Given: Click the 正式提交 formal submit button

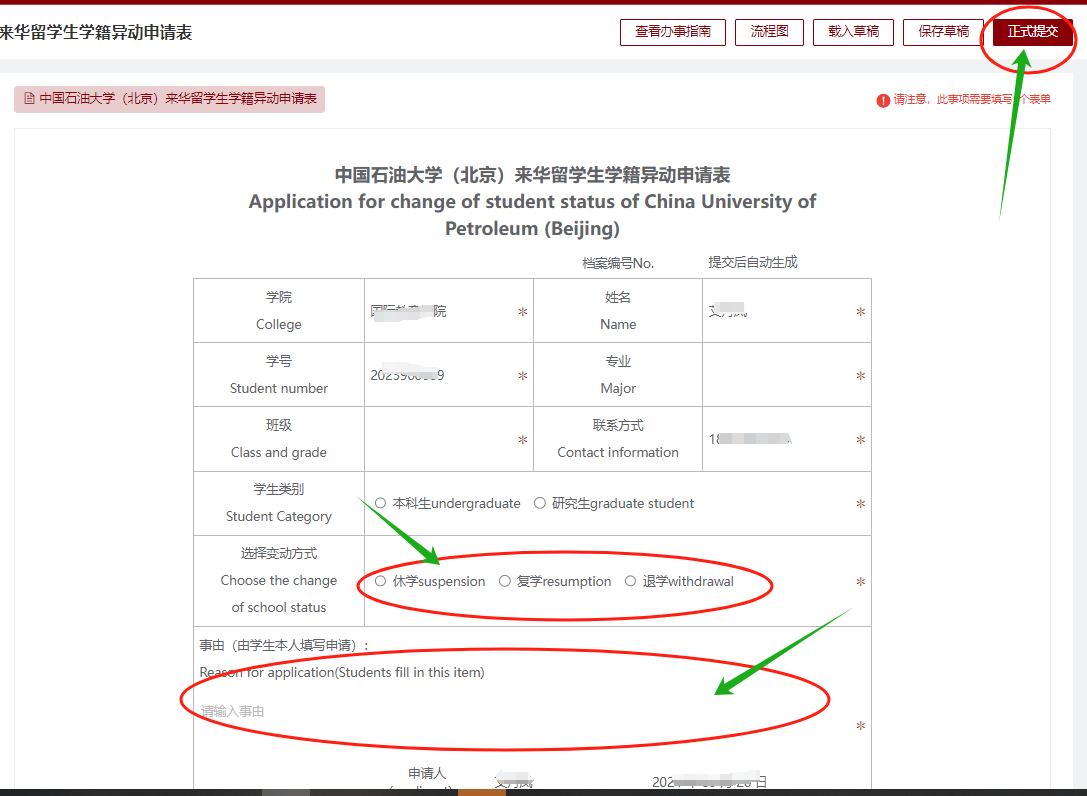Looking at the screenshot, I should (1029, 31).
